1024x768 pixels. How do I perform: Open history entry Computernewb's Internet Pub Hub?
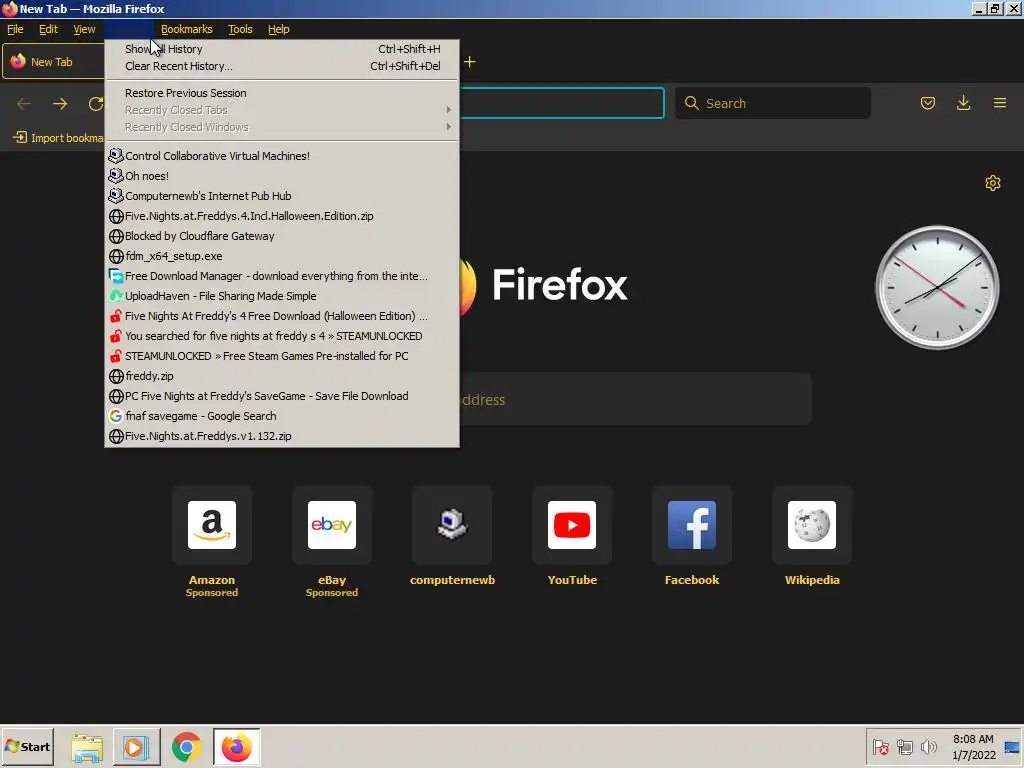[x=282, y=196]
